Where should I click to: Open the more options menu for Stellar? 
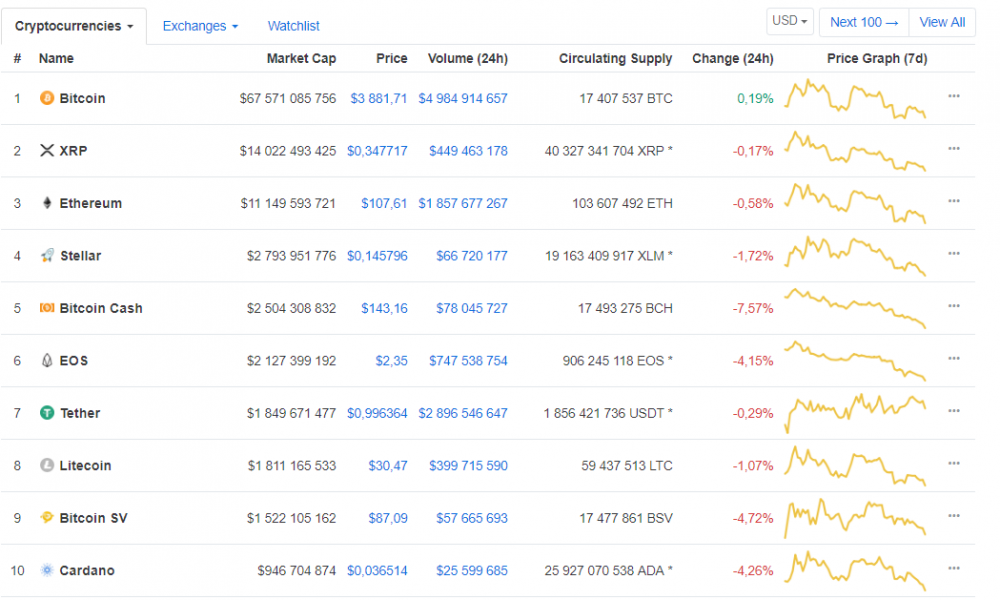click(953, 254)
